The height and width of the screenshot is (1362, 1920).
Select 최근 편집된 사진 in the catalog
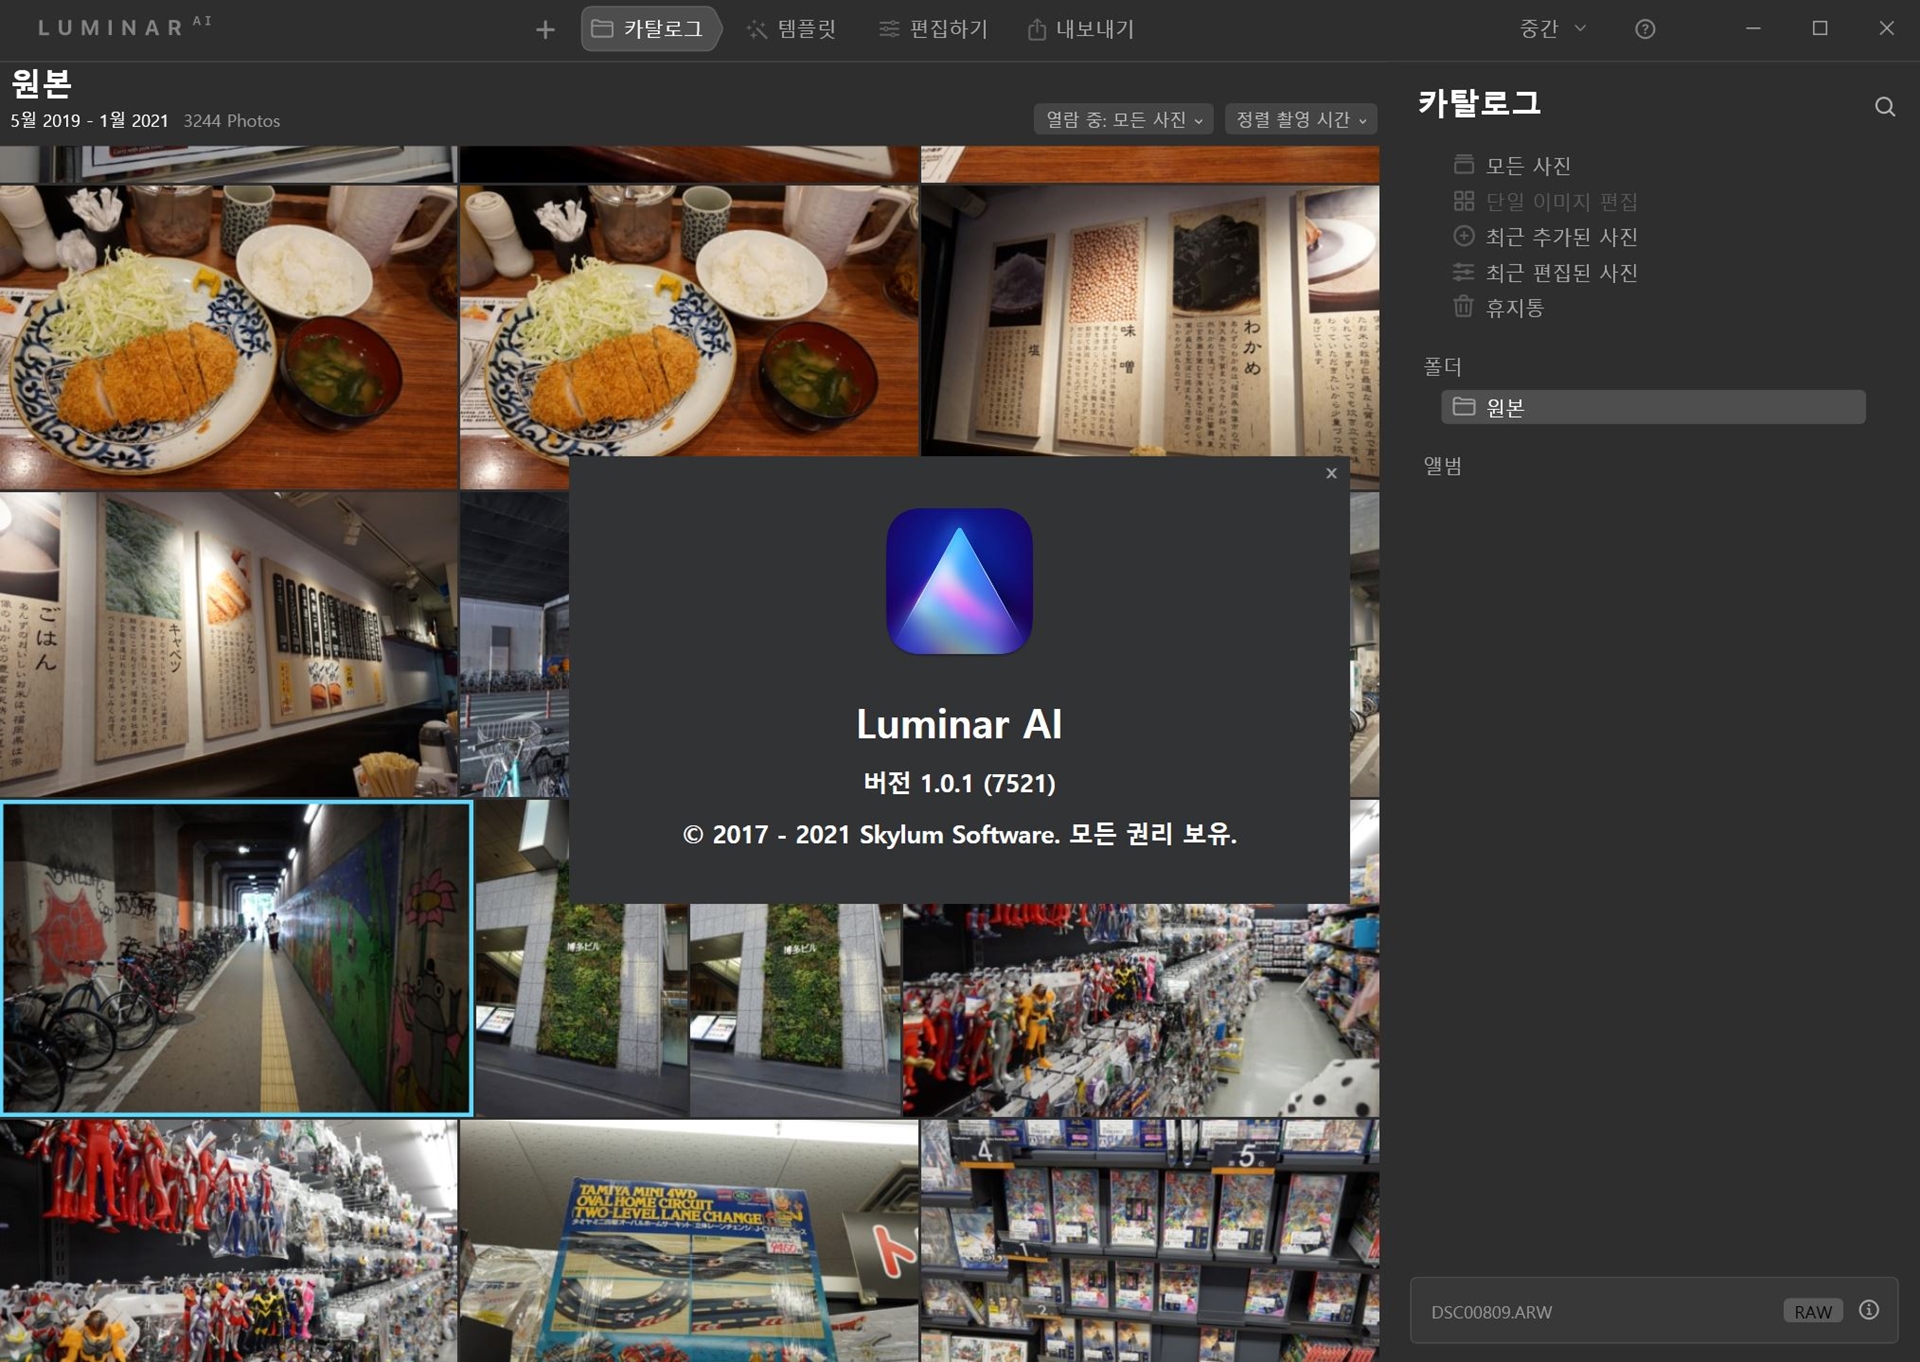coord(1546,272)
